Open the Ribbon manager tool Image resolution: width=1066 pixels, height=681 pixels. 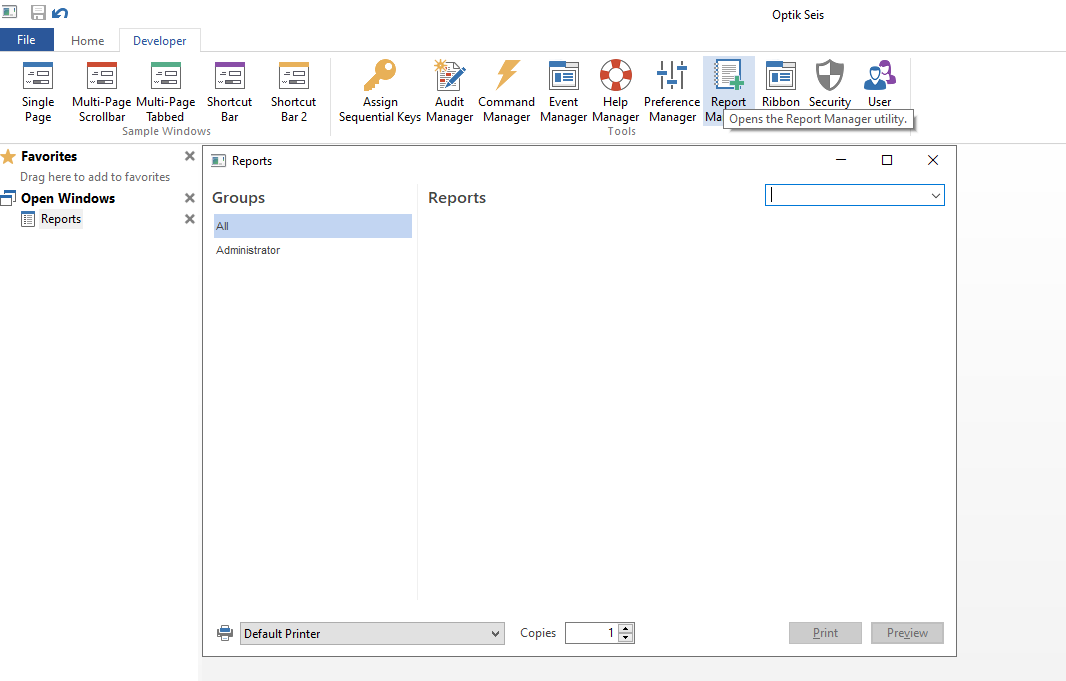point(780,86)
